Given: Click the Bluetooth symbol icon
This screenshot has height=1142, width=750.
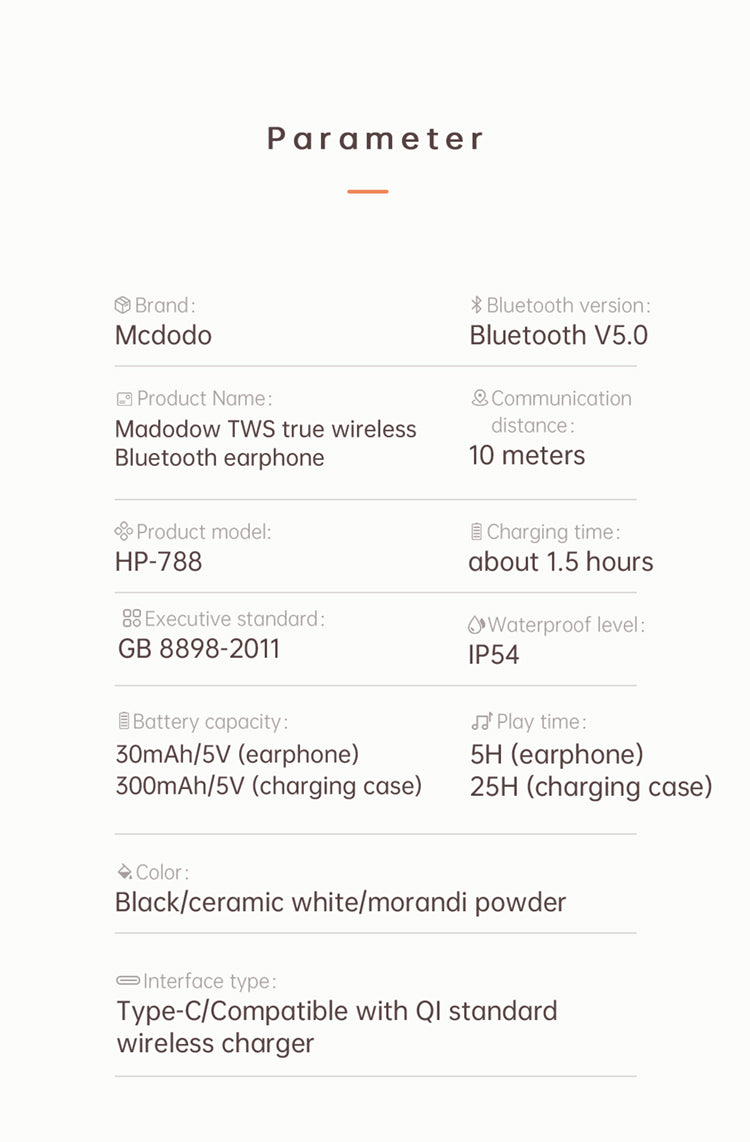Looking at the screenshot, I should 476,304.
